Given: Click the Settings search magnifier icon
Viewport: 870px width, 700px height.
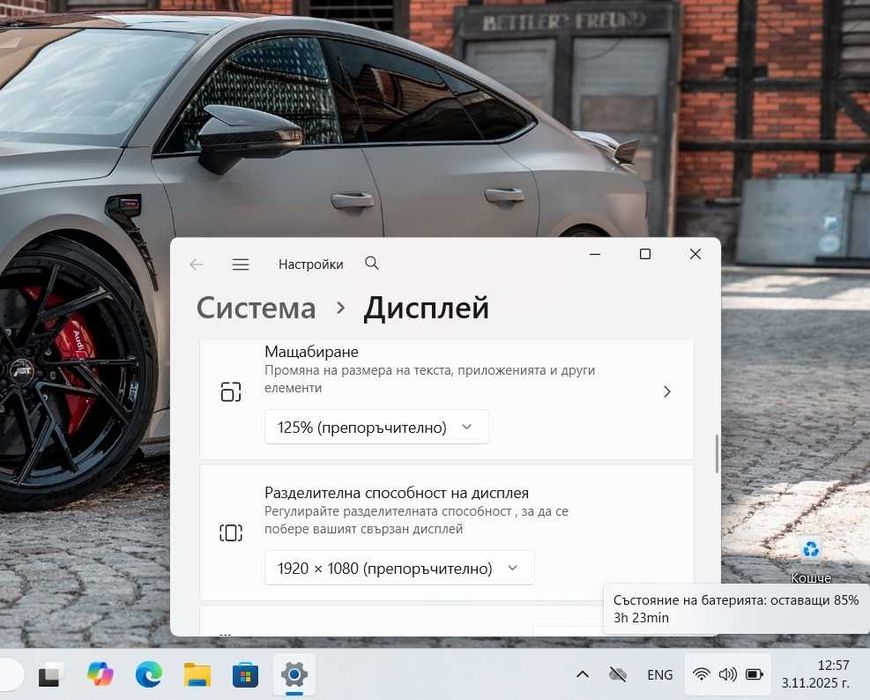Looking at the screenshot, I should [x=372, y=263].
